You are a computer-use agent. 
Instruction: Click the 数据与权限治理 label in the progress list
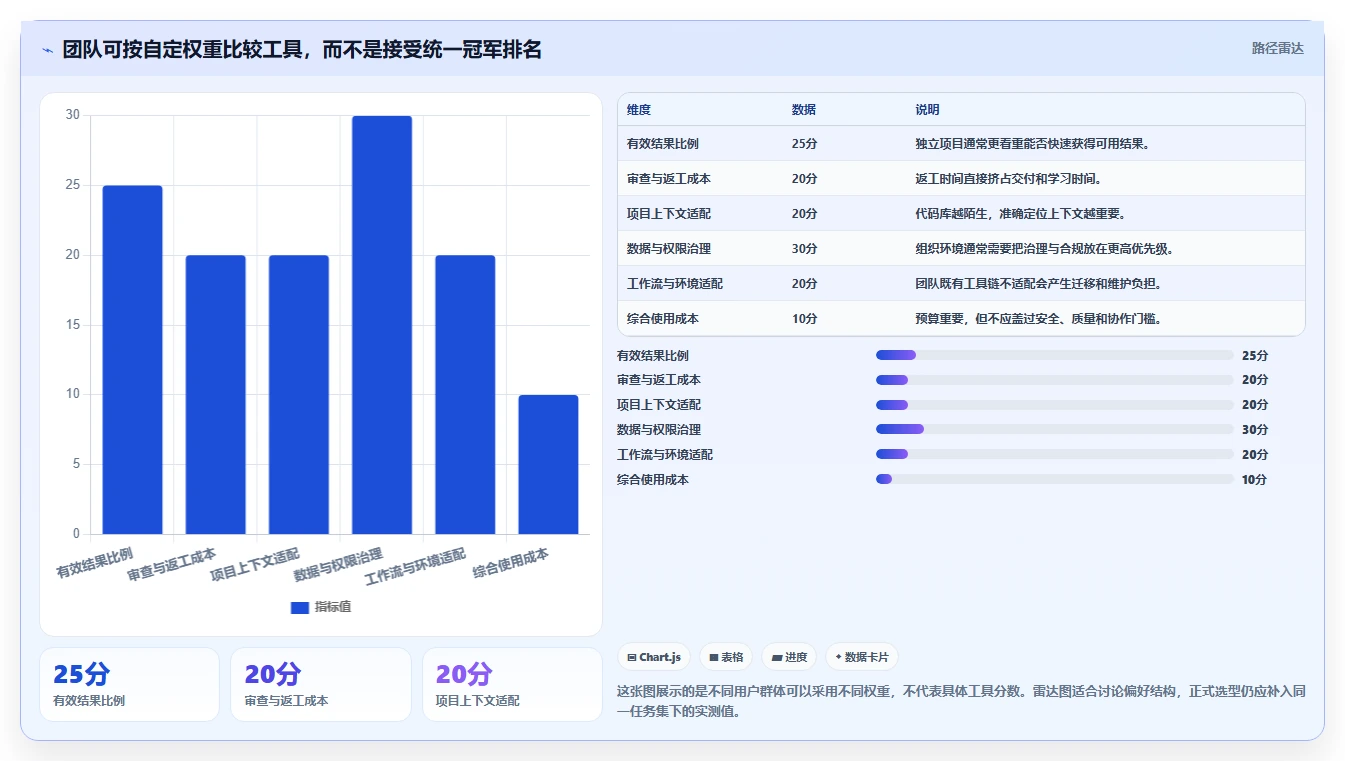coord(659,430)
